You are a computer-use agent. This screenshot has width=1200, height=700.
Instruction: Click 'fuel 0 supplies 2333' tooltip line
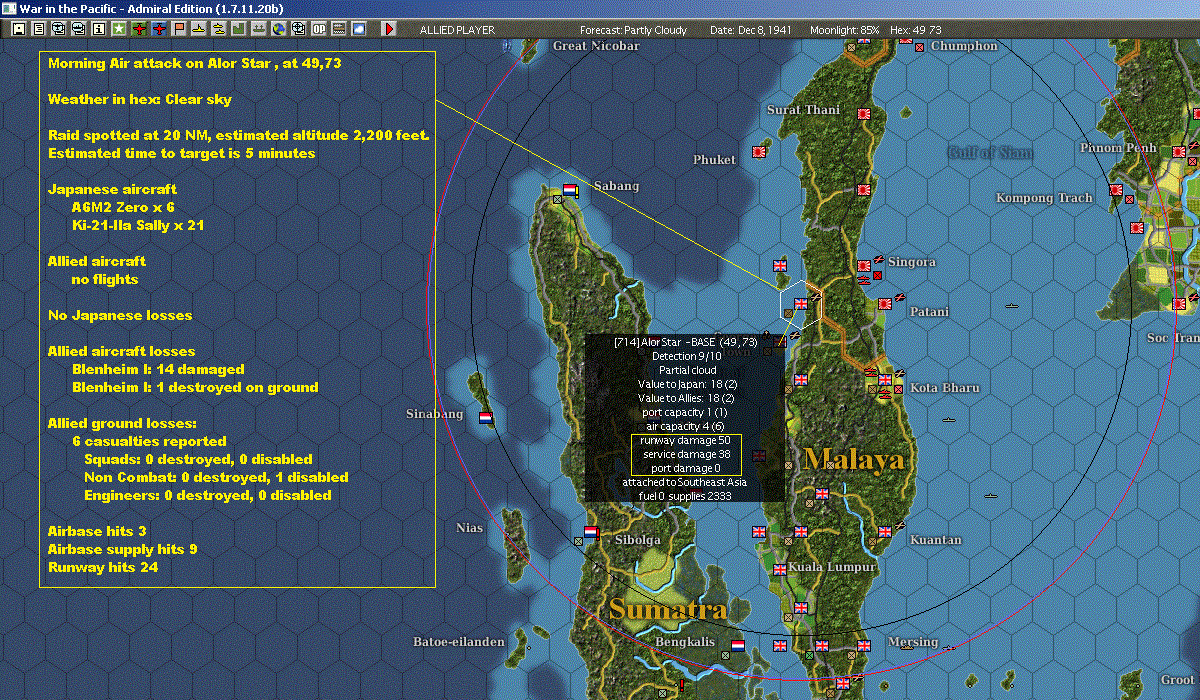coord(685,496)
